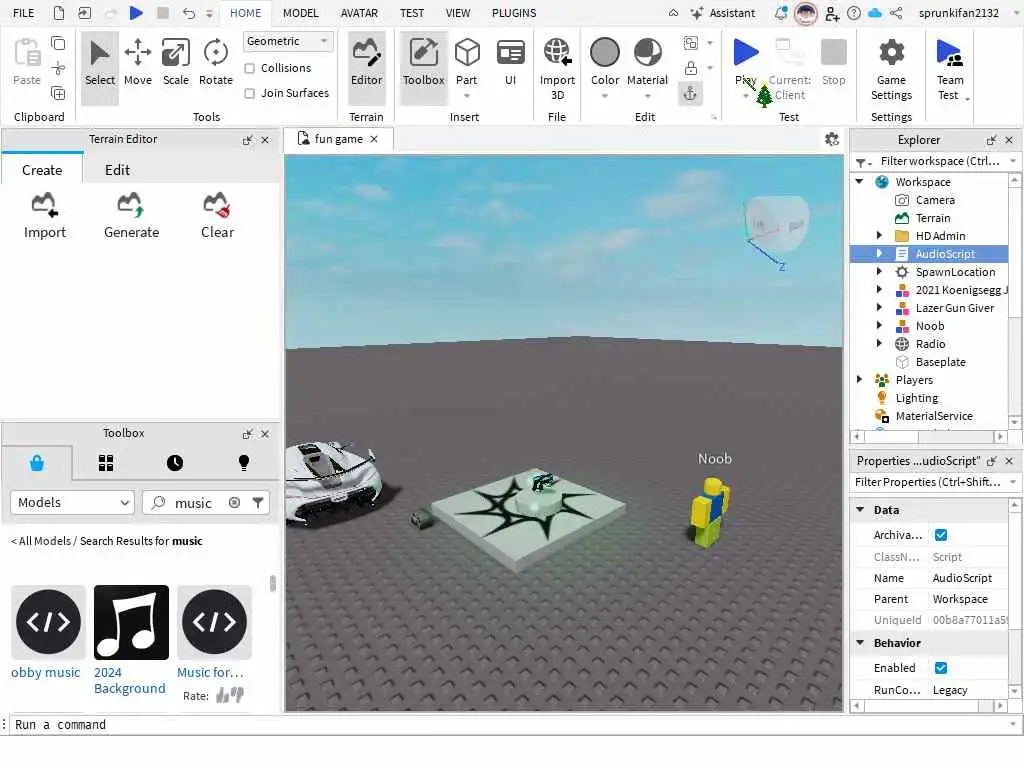Screen dimensions: 1024x768
Task: Insert a new Part
Action: point(467,63)
